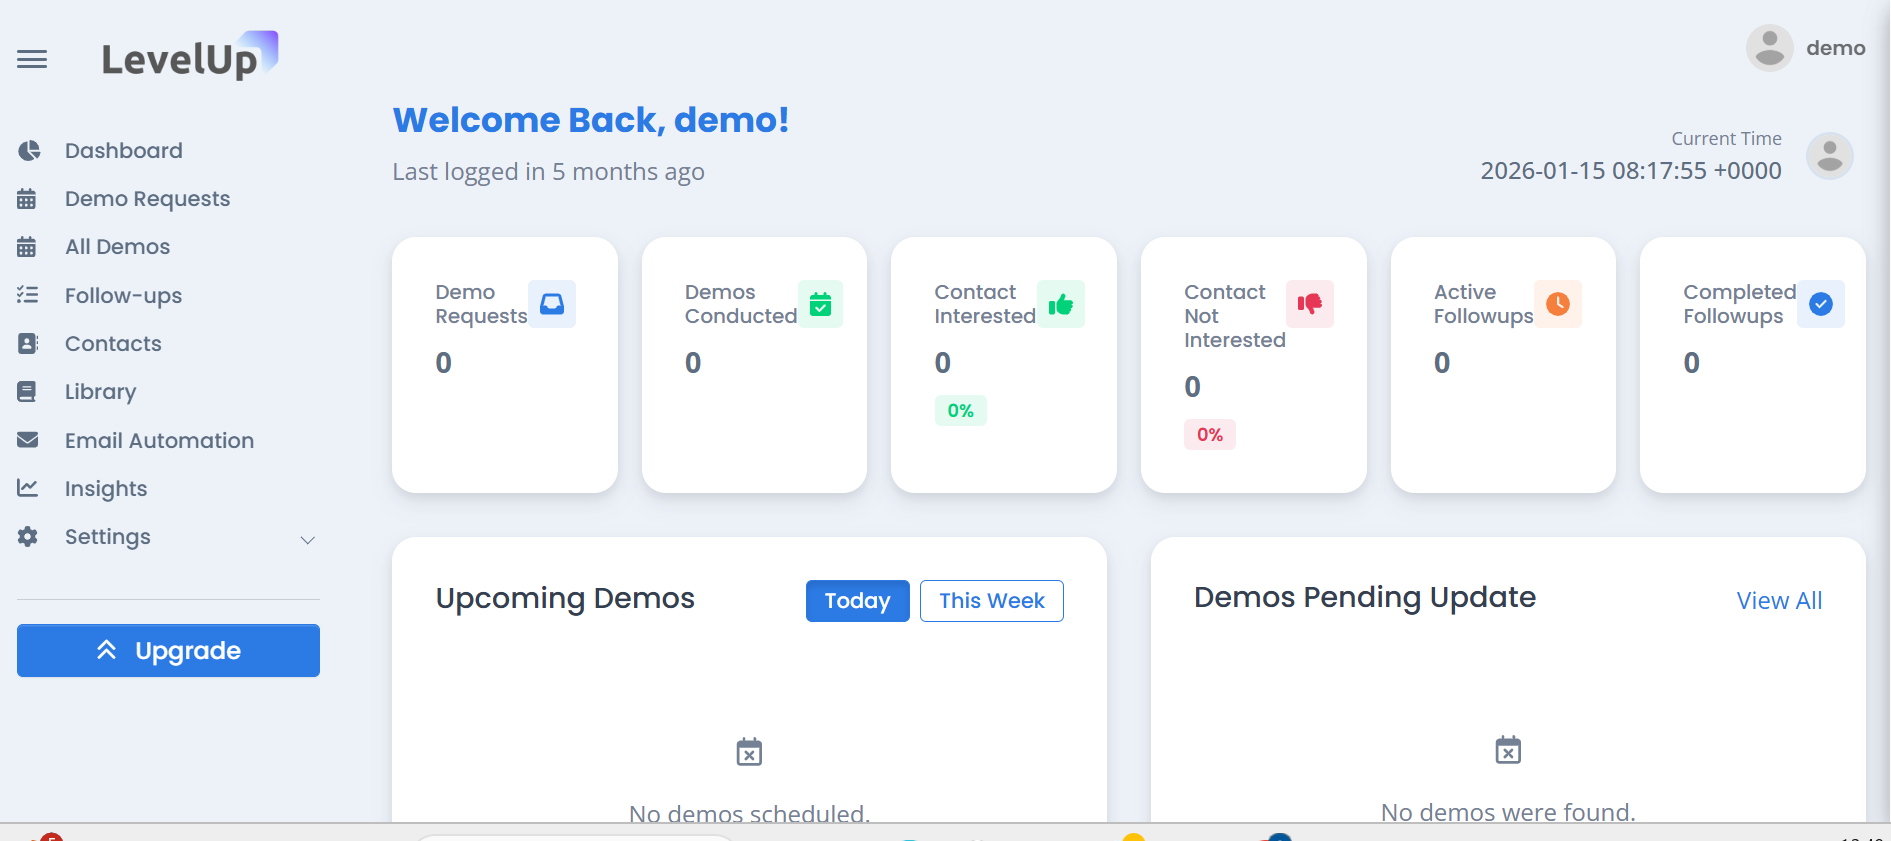1891x841 pixels.
Task: Open the LevelUp logo home
Action: point(190,56)
